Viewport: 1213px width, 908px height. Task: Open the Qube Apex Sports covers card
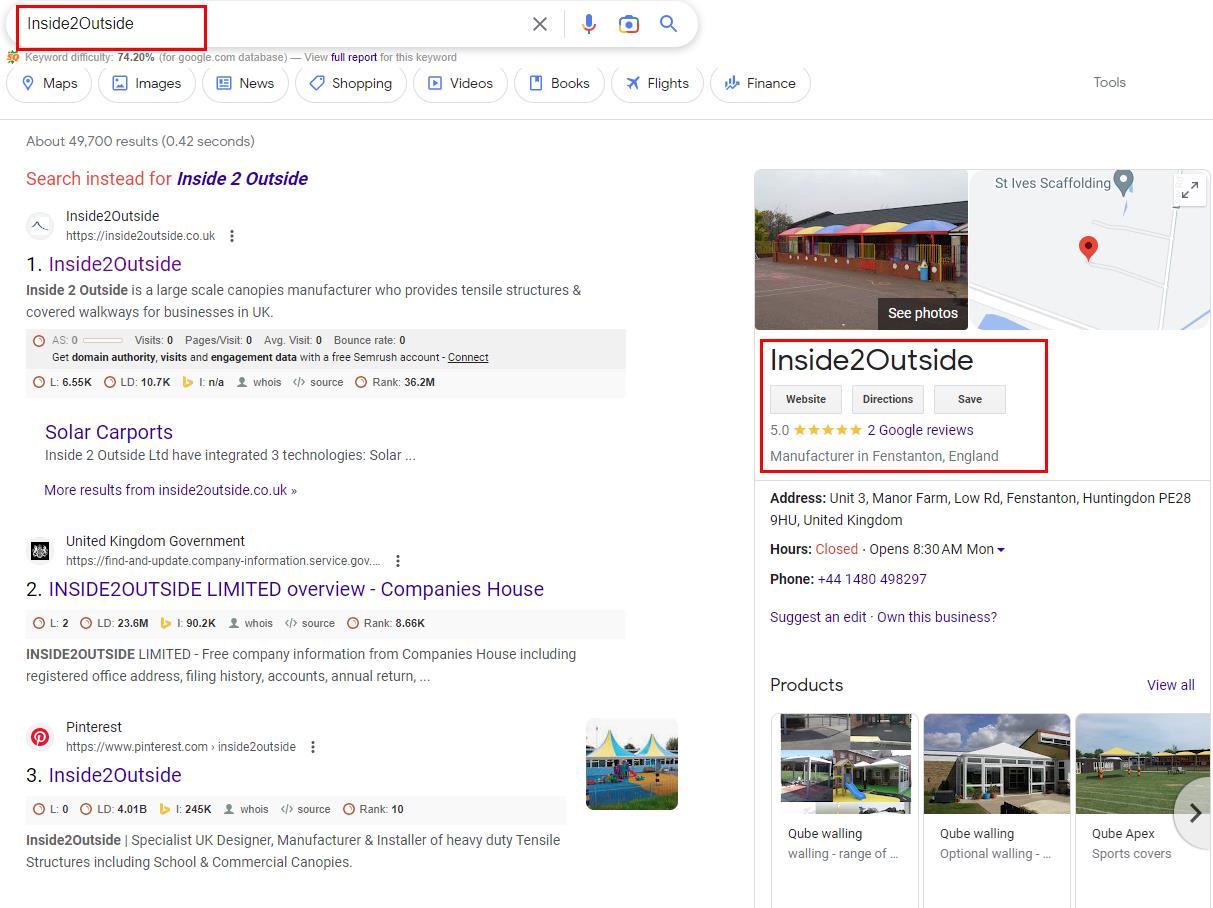pyautogui.click(x=1144, y=810)
